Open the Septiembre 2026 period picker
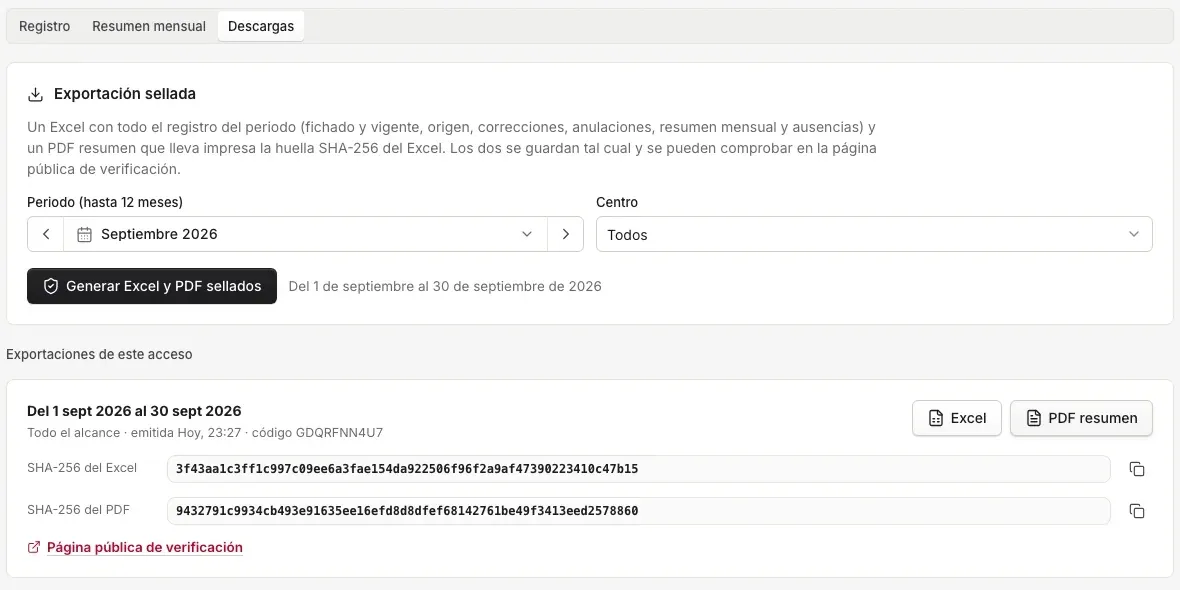 (x=306, y=234)
